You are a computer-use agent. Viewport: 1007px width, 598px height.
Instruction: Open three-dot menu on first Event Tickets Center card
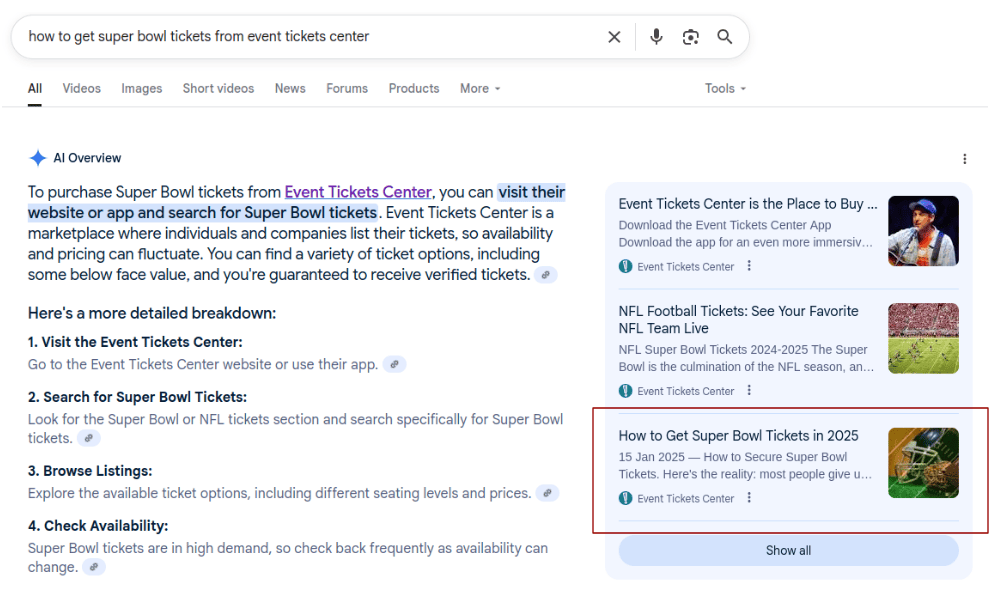coord(749,266)
